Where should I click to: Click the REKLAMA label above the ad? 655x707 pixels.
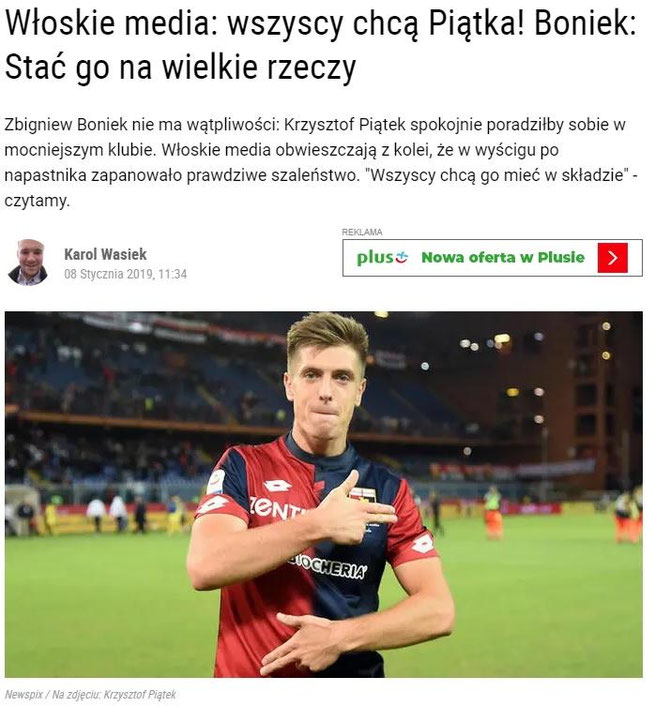(362, 232)
